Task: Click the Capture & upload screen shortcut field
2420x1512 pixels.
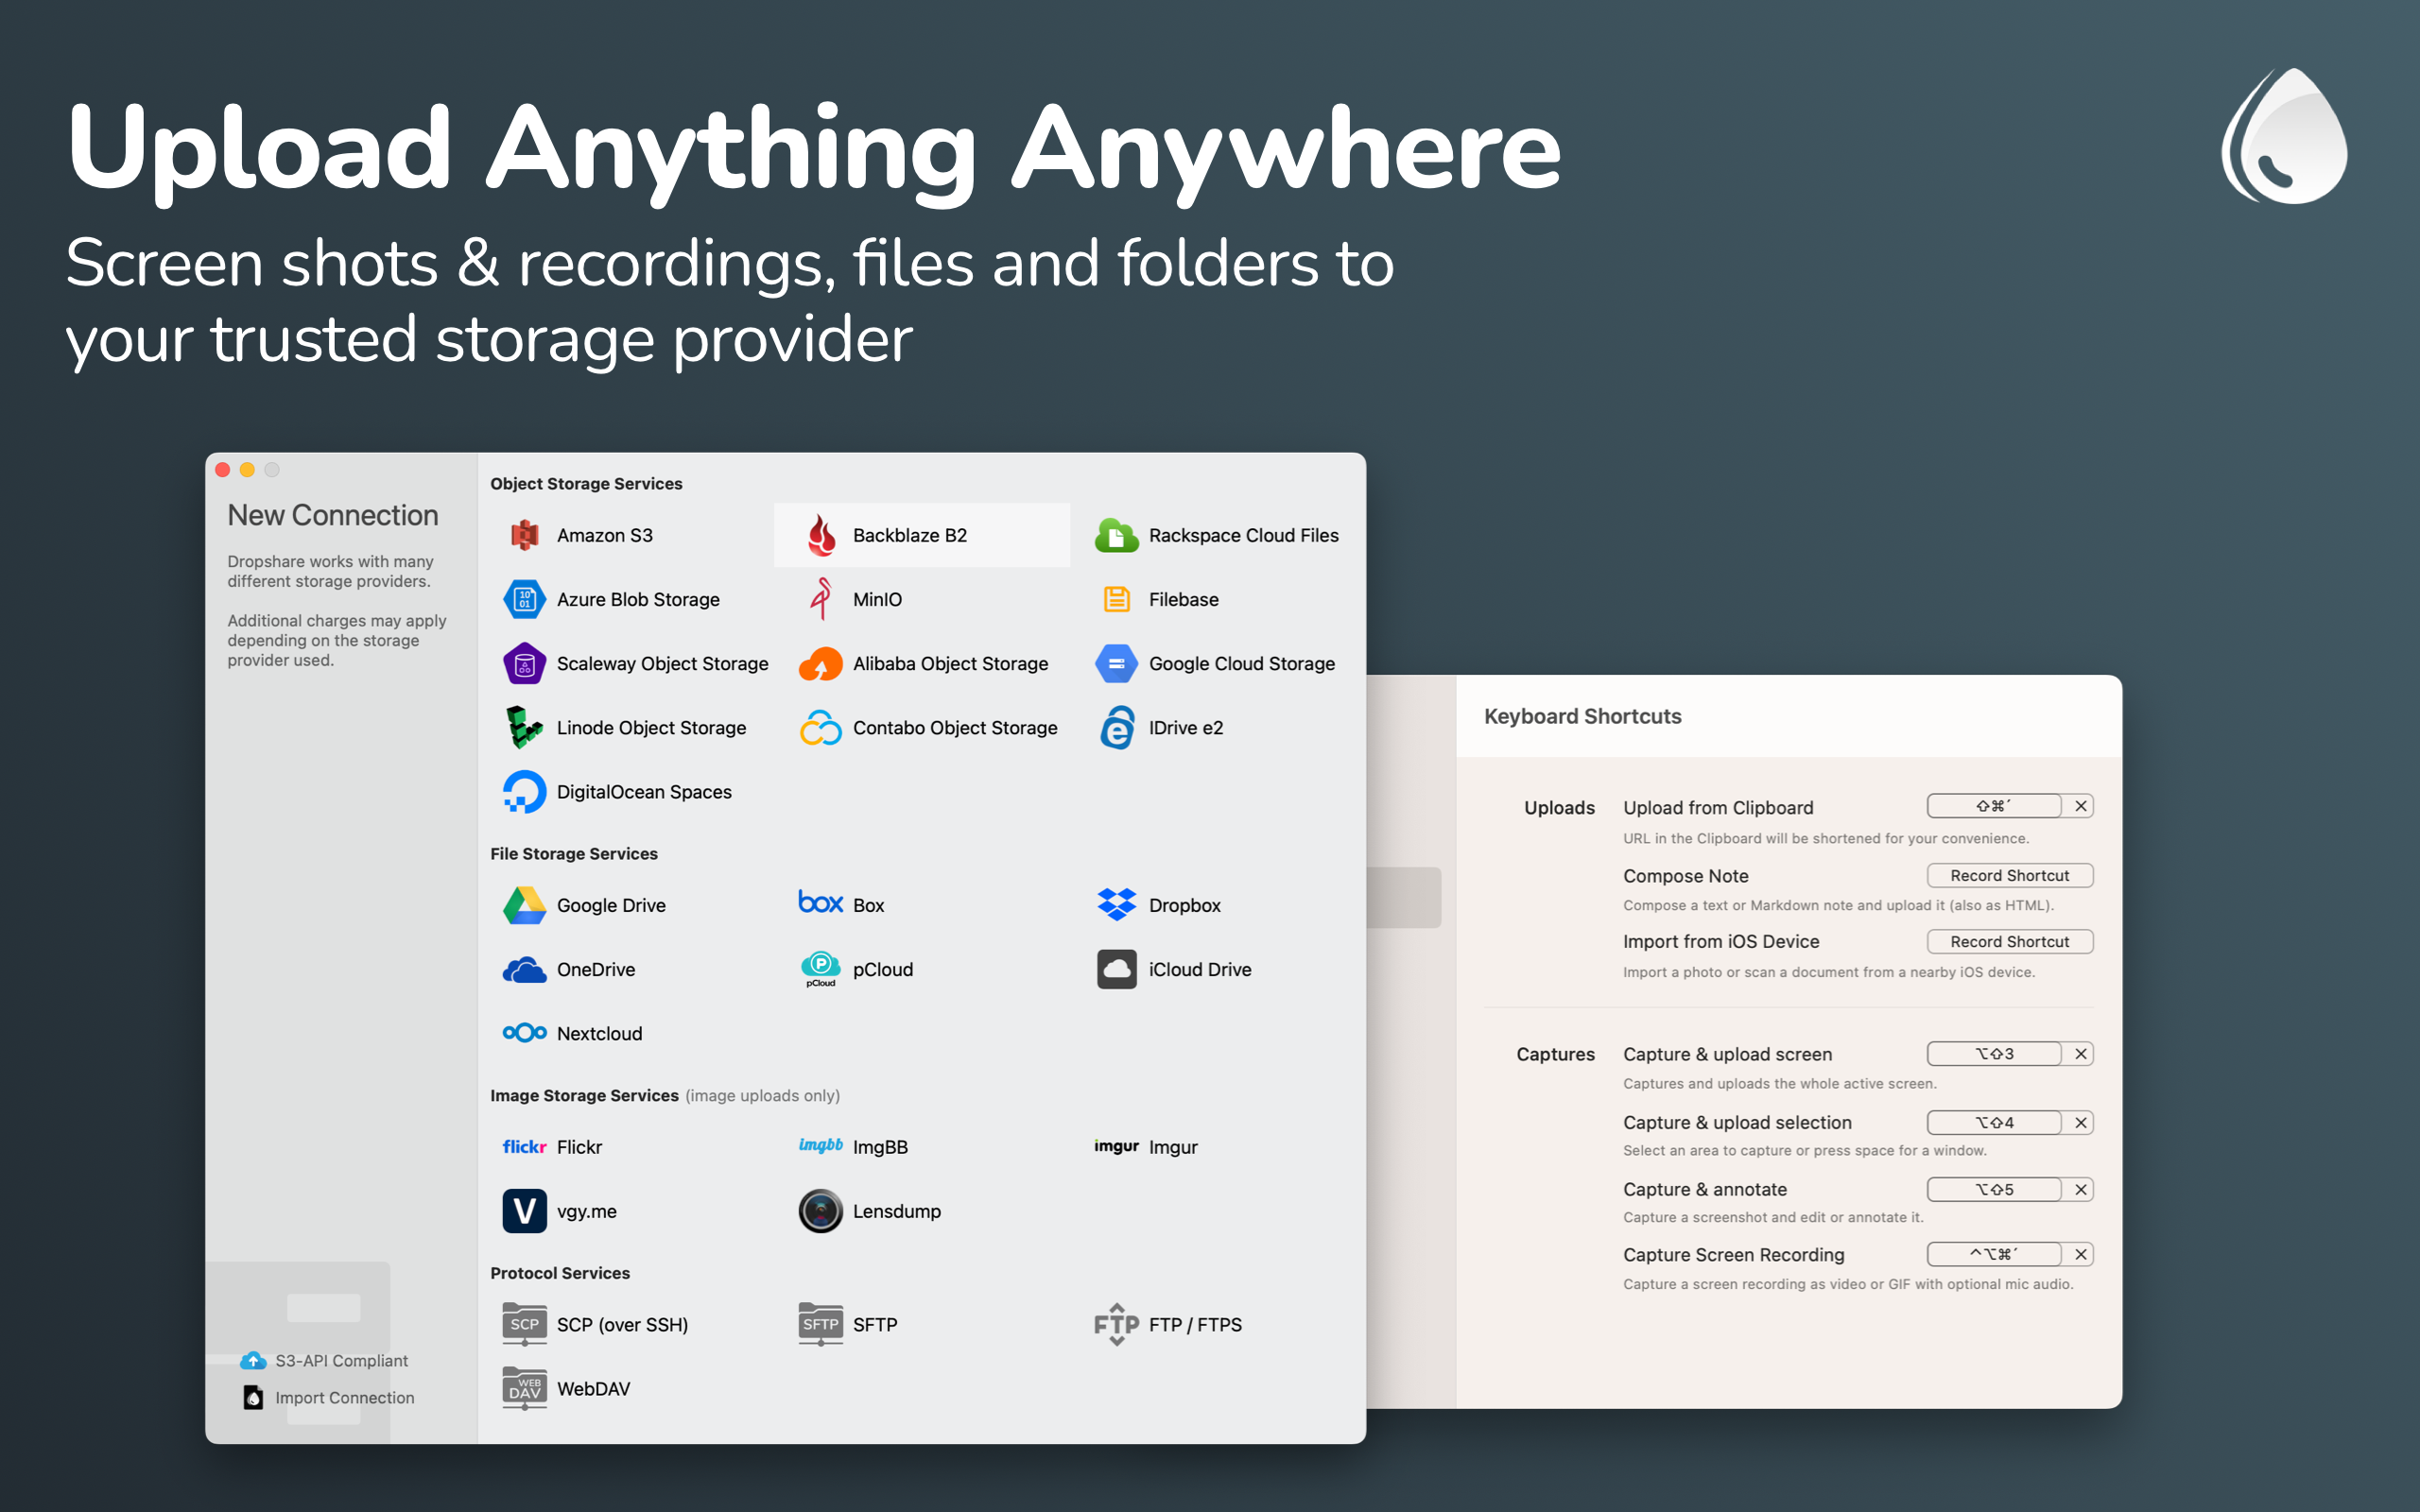Action: (1994, 1054)
